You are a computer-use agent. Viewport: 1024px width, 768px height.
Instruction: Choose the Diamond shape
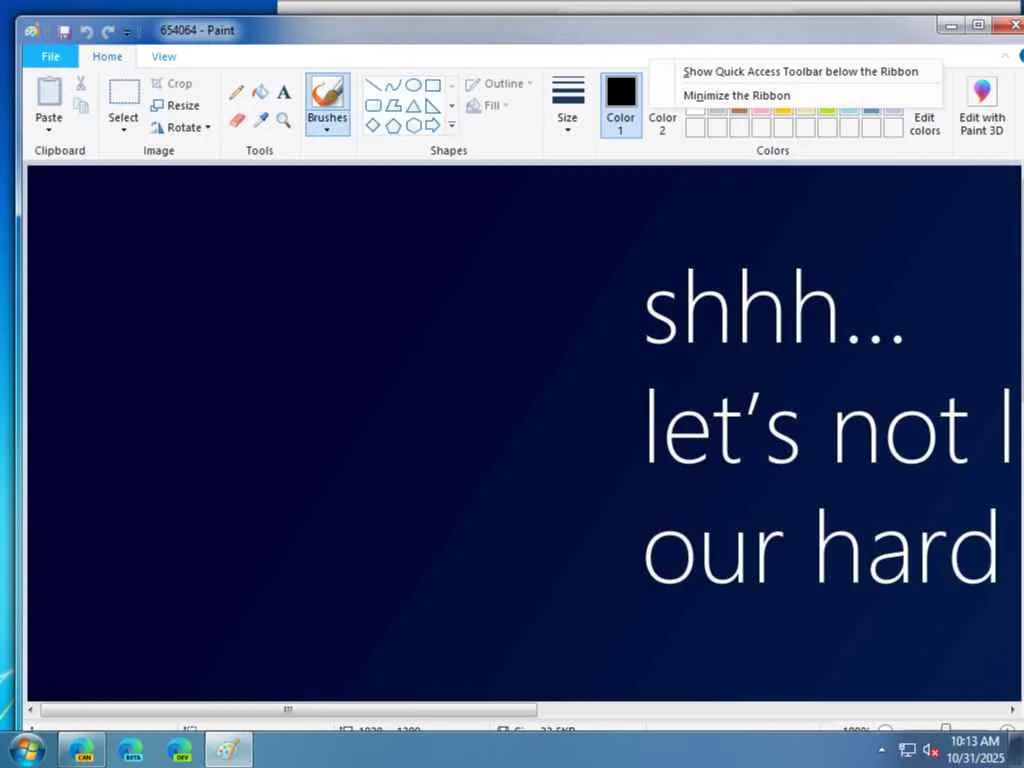pos(373,125)
